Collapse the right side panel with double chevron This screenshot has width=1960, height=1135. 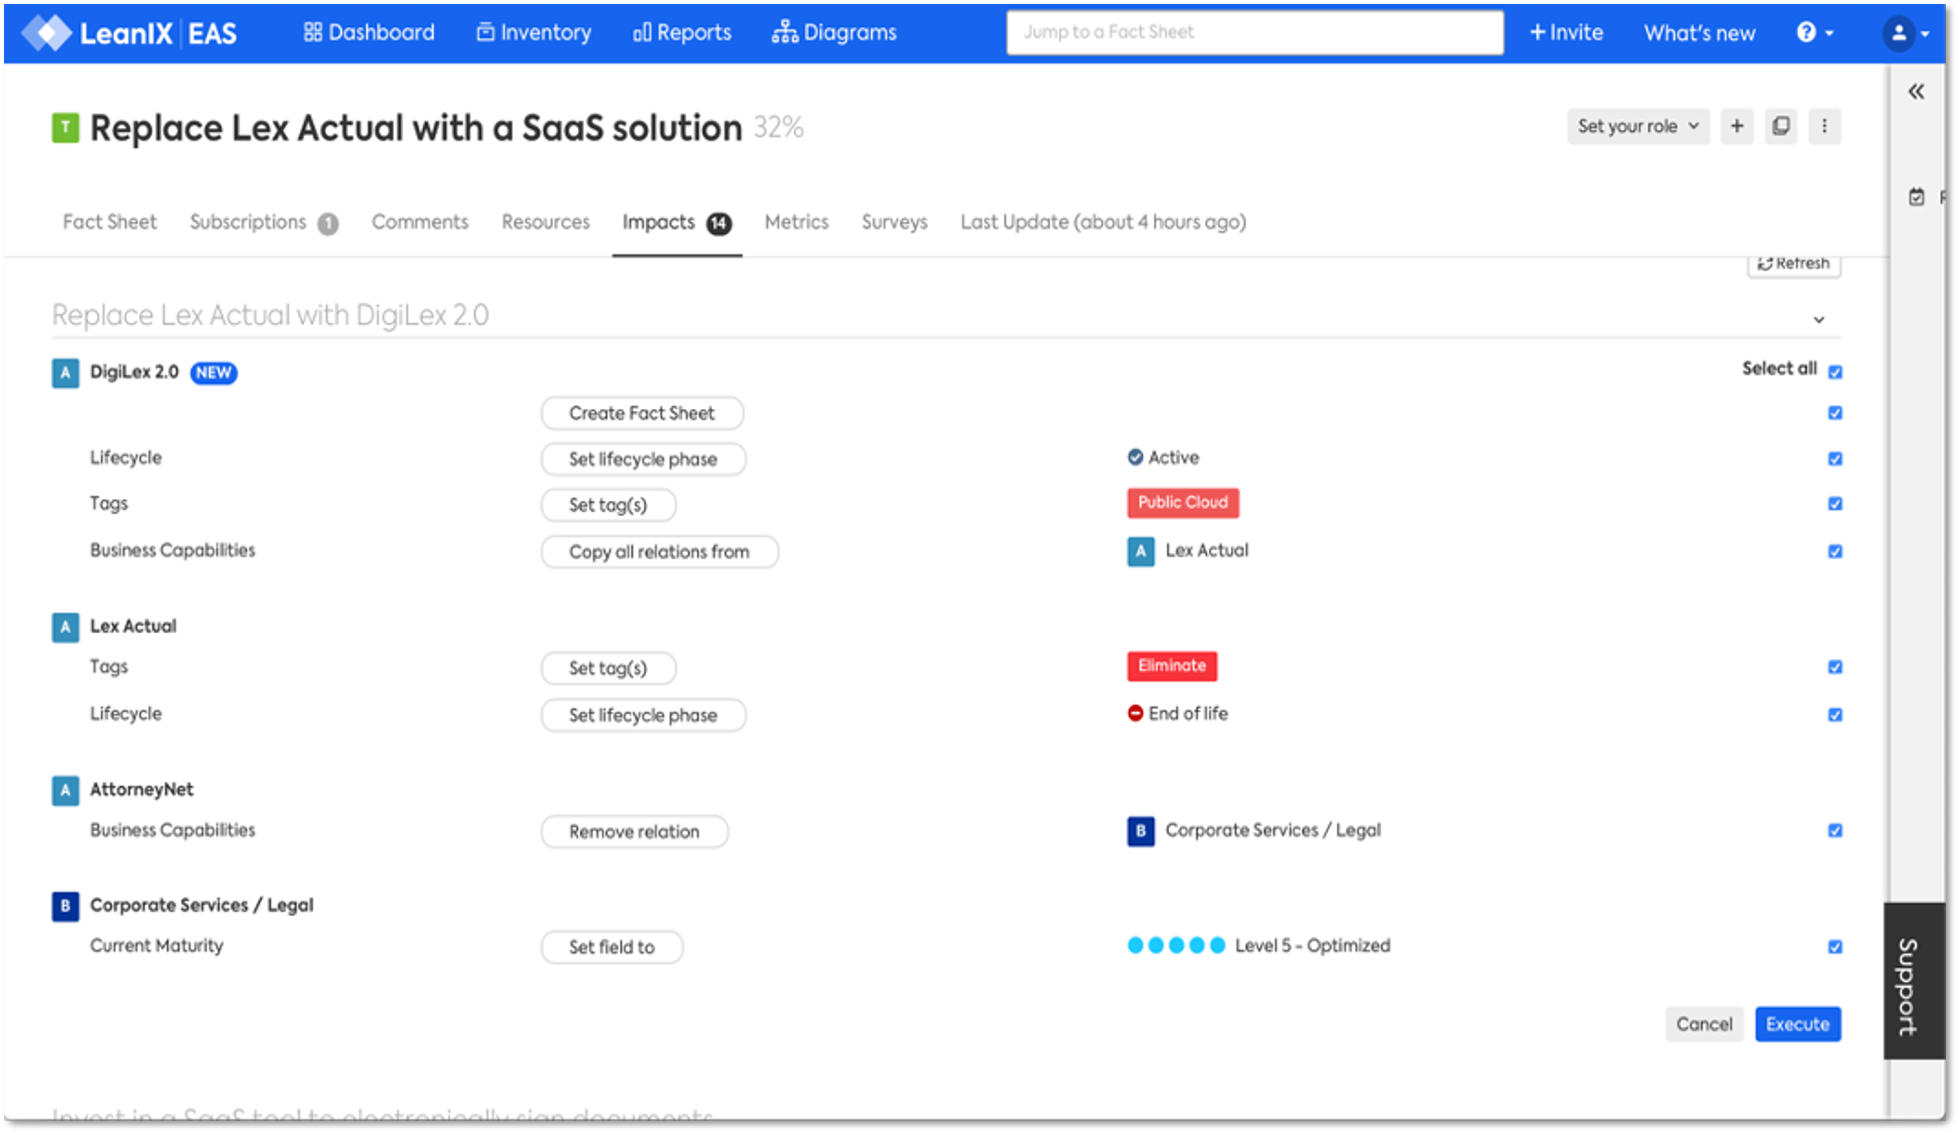[1916, 92]
